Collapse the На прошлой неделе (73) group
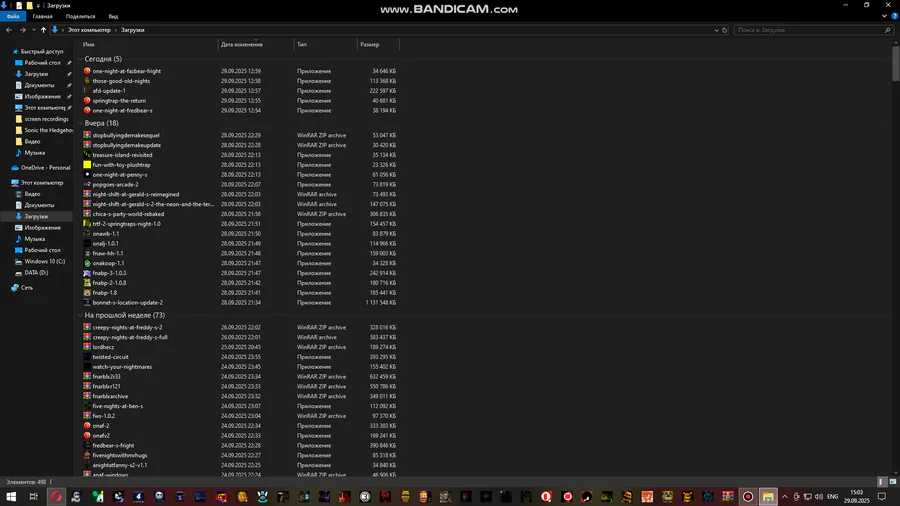Viewport: 900px width, 506px height. coord(80,316)
